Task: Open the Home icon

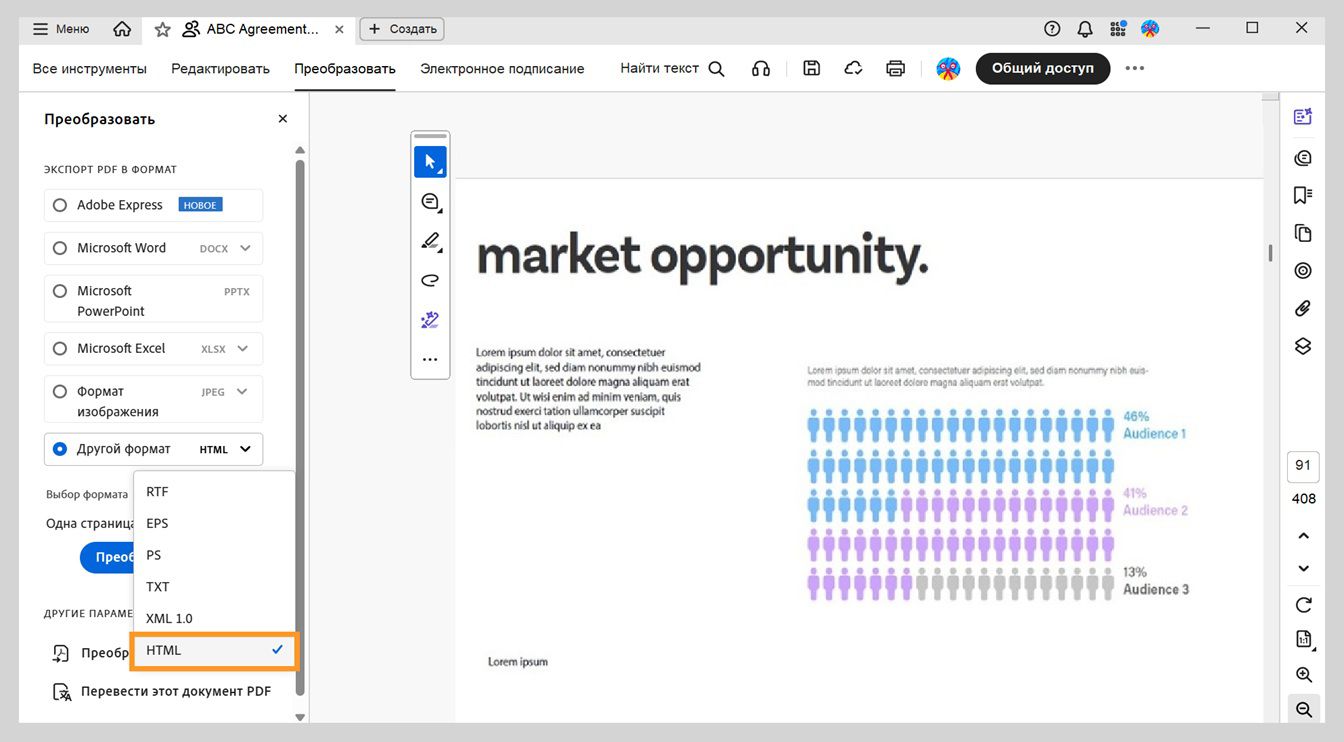Action: coord(122,29)
